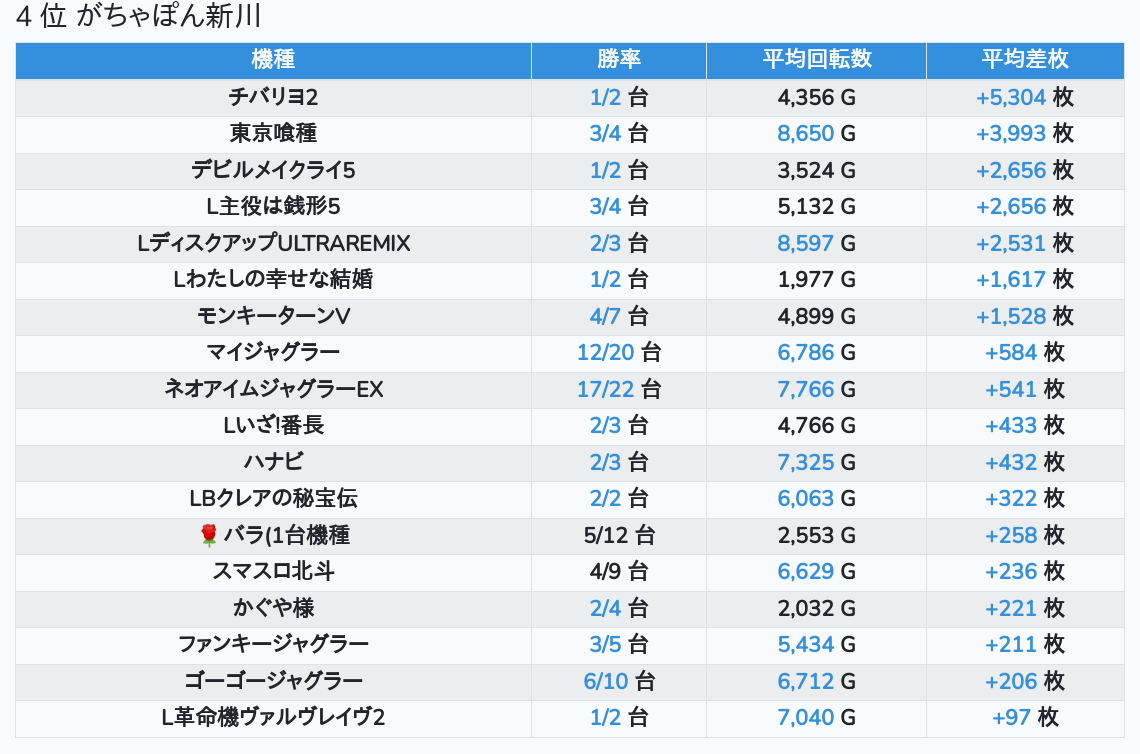The width and height of the screenshot is (1140, 754).
Task: Click the 機種 column header
Action: coord(273,60)
